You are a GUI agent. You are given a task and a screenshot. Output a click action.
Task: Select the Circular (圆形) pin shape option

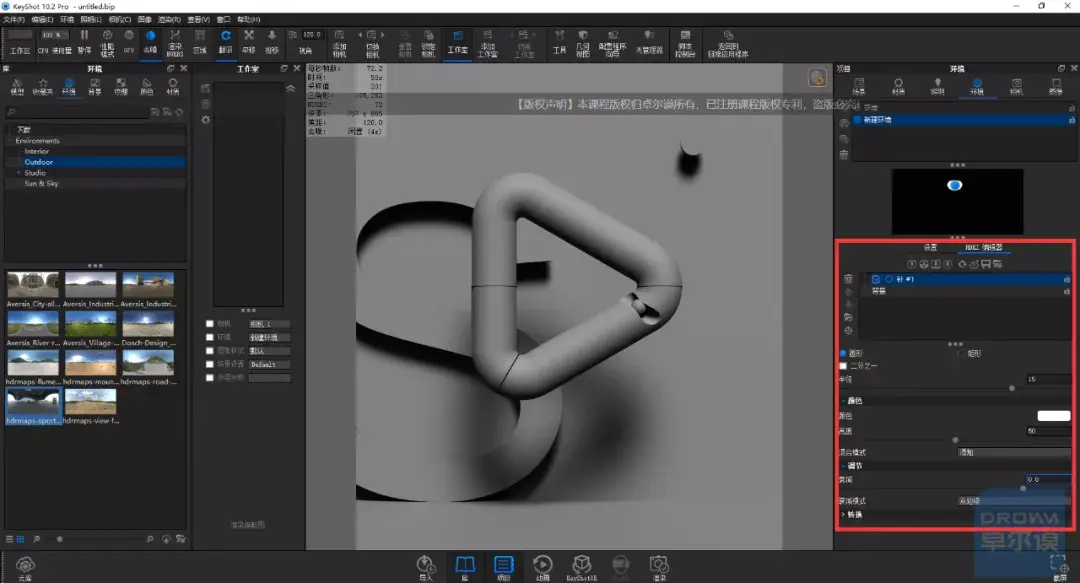click(843, 354)
